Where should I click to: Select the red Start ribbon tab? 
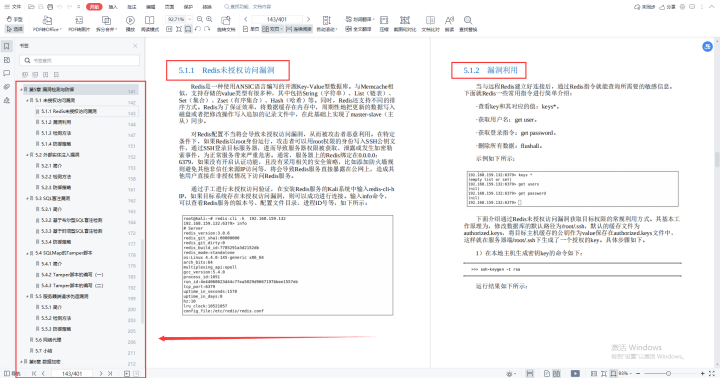click(94, 7)
